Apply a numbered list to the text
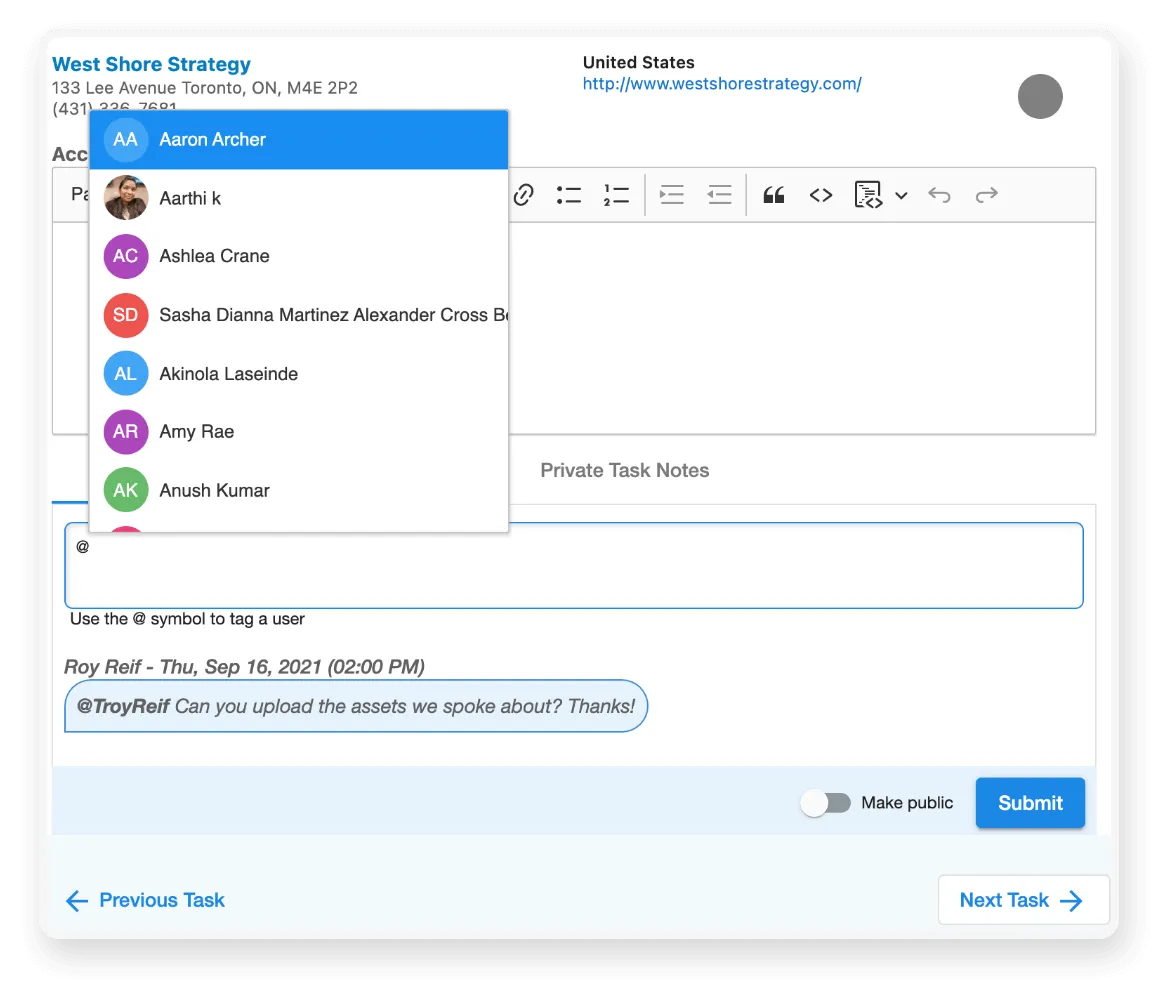The image size is (1170, 1000). [616, 195]
